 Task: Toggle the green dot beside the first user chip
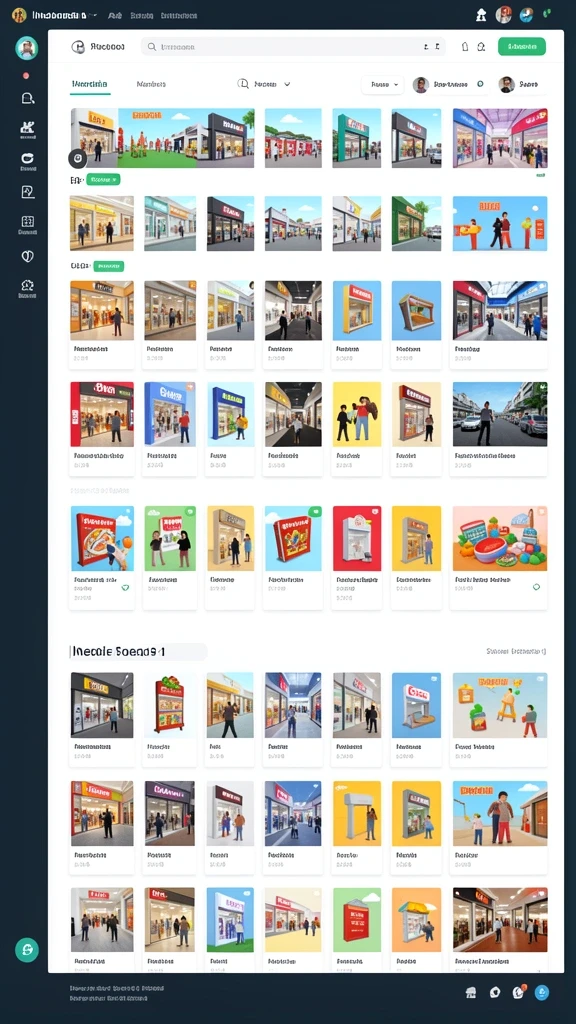(480, 84)
